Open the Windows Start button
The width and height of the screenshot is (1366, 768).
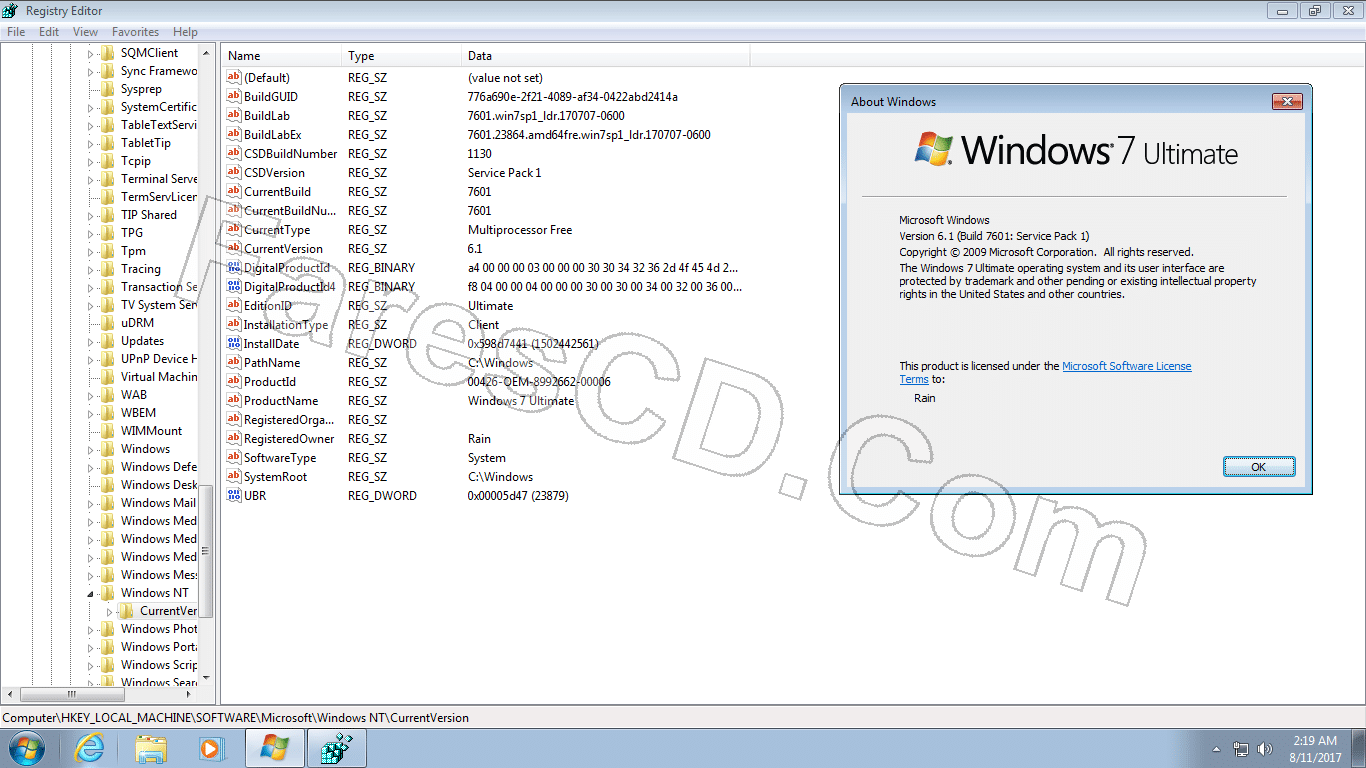tap(26, 748)
